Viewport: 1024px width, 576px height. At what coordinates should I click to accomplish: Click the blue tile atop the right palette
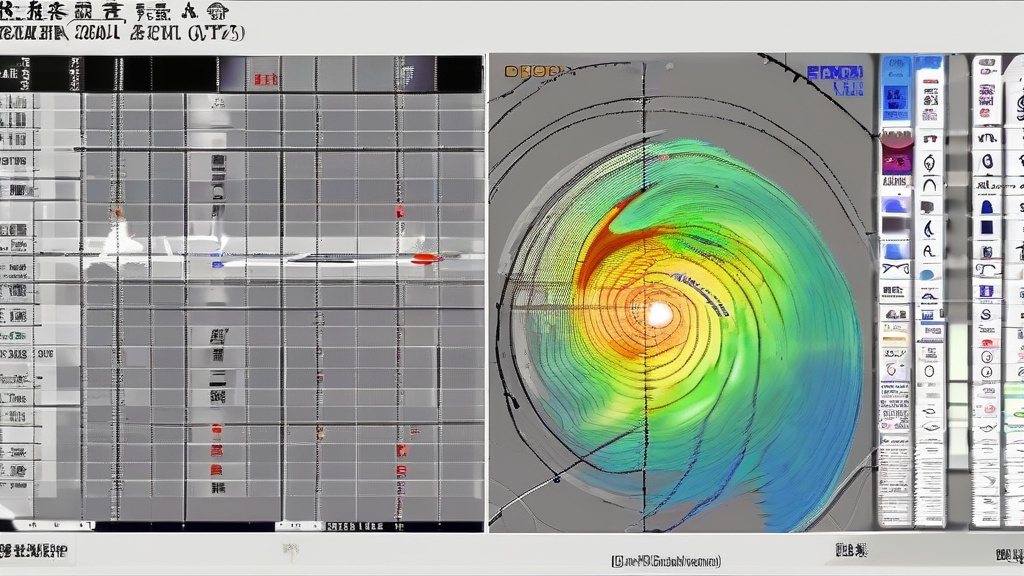pyautogui.click(x=896, y=73)
